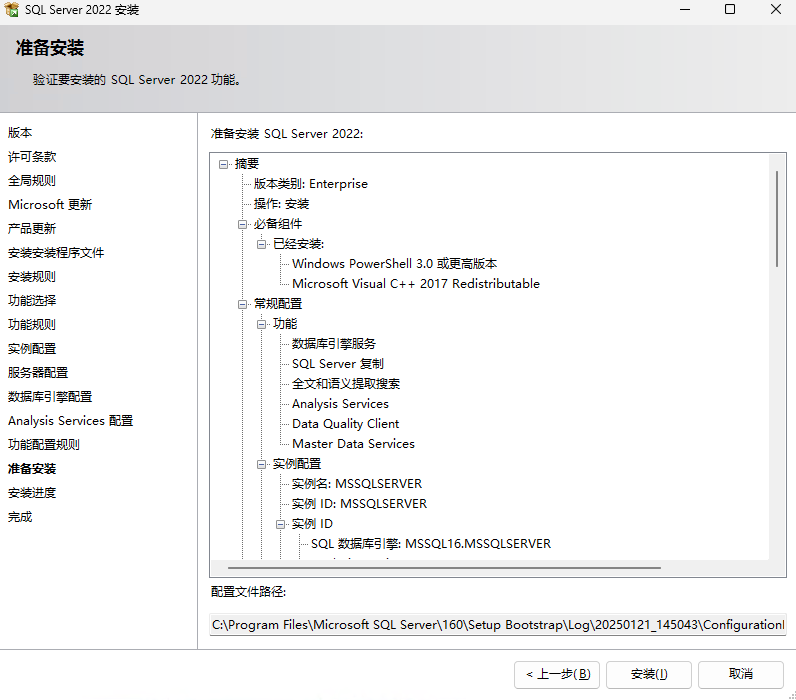This screenshot has width=796, height=700.
Task: Select 安装安装程序文件 step in sidebar
Action: (56, 252)
